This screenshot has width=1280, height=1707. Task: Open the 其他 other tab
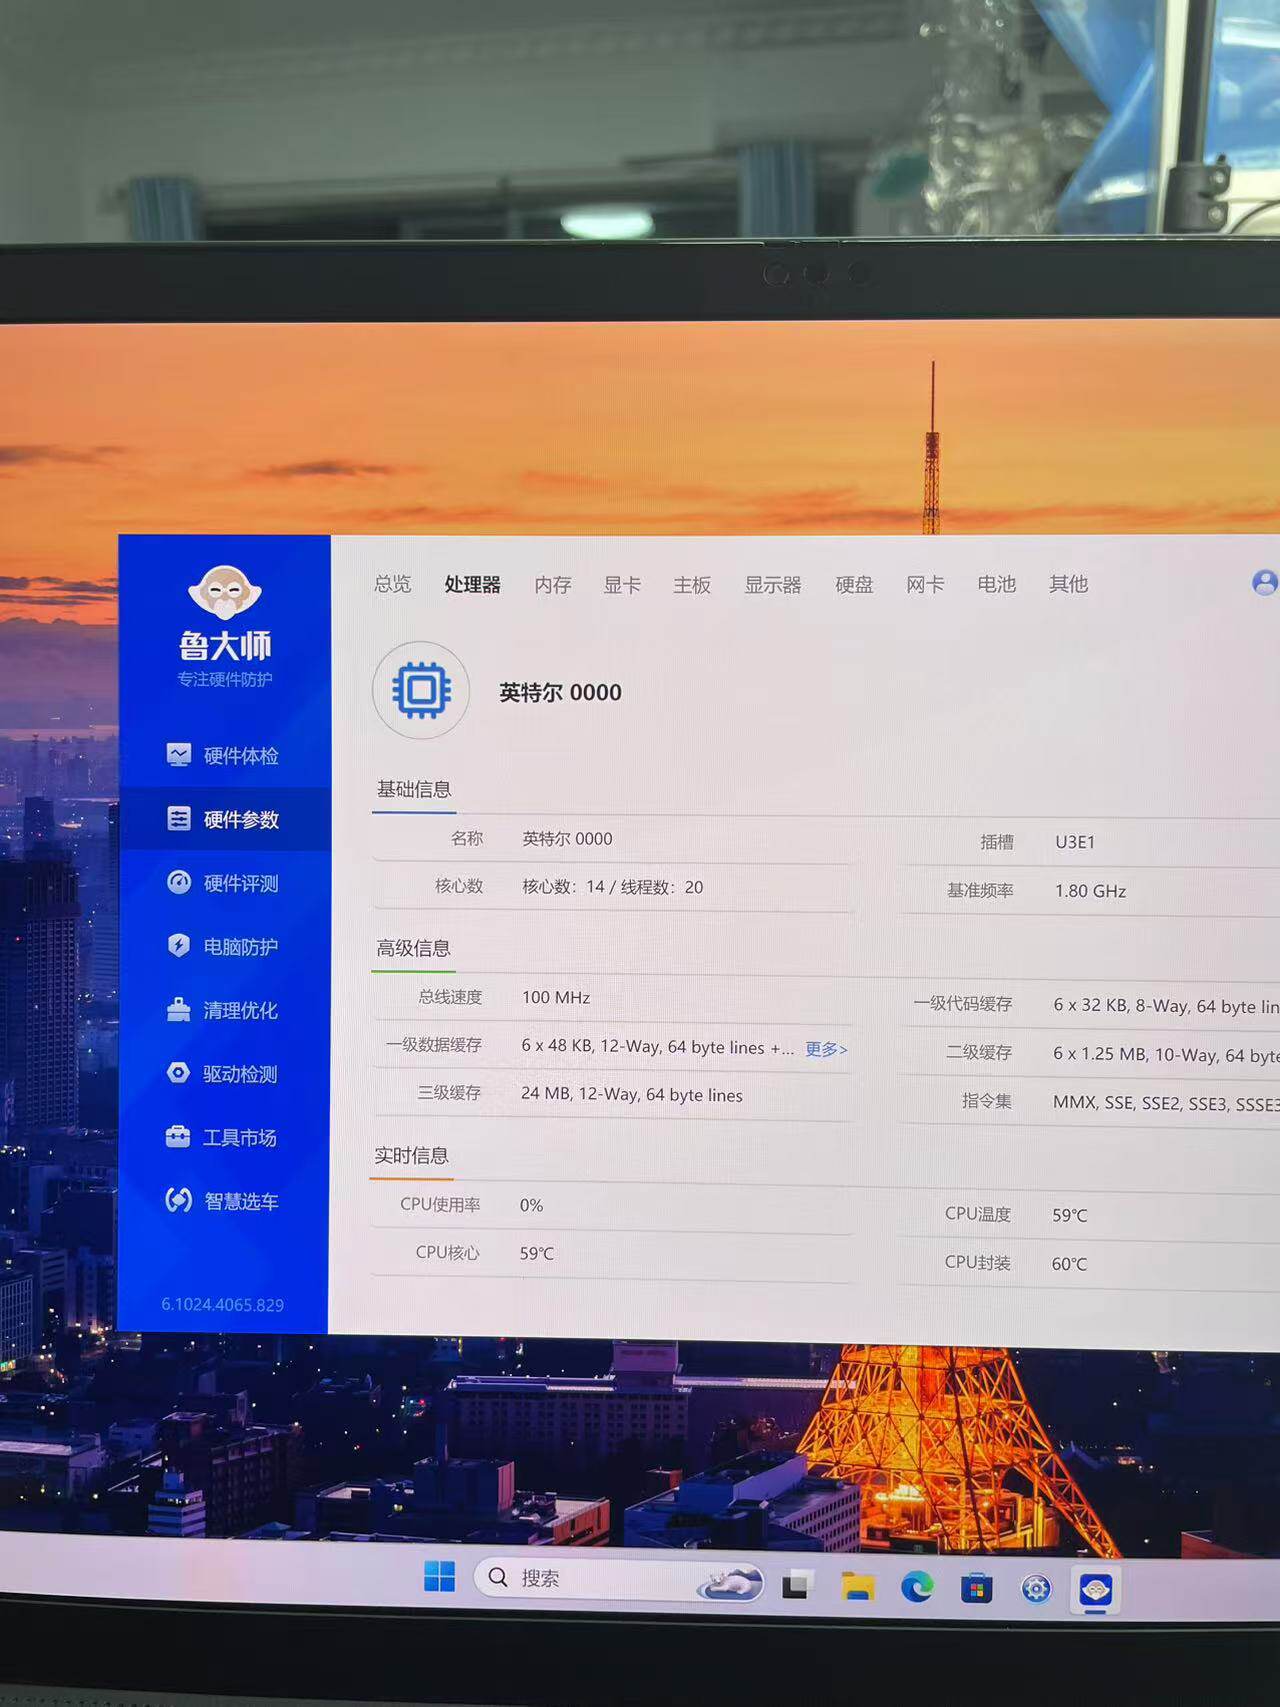pyautogui.click(x=1068, y=584)
